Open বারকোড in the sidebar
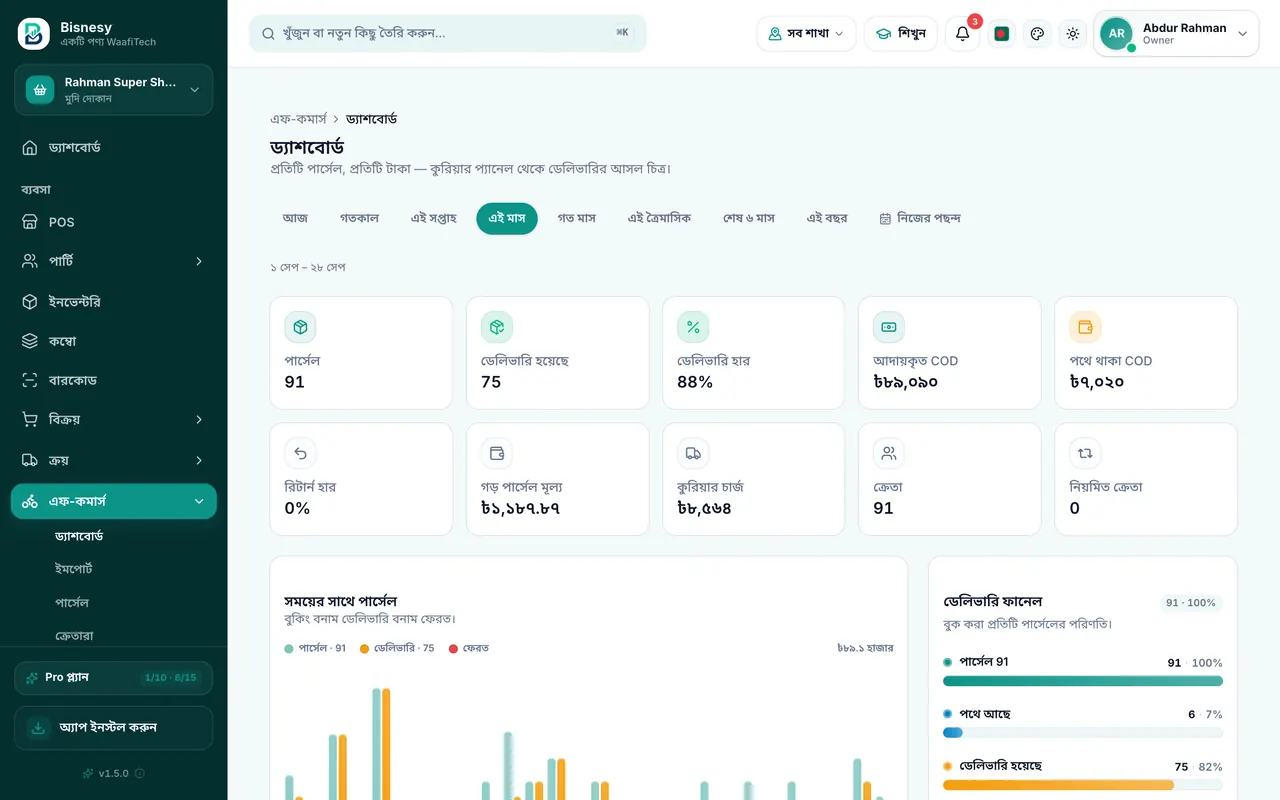The width and height of the screenshot is (1280, 800). point(113,380)
